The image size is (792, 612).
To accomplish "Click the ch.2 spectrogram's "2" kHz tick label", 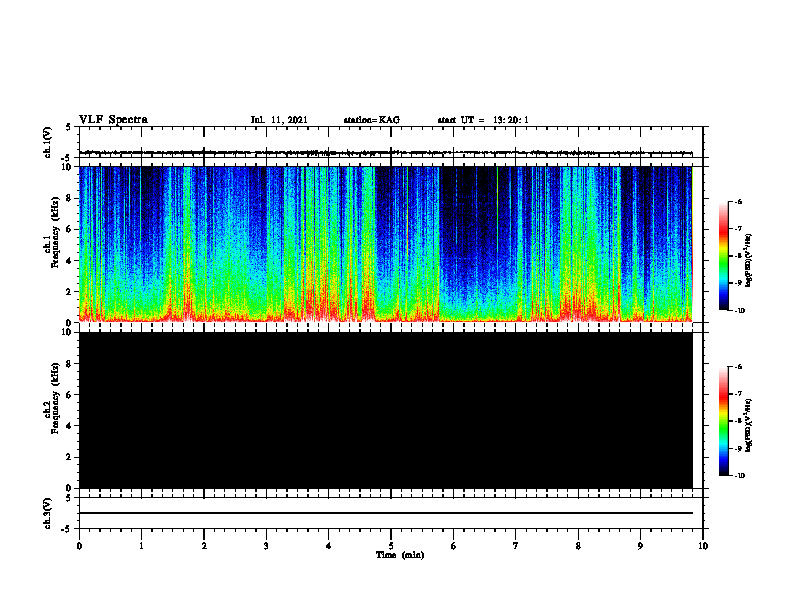I will tap(69, 457).
